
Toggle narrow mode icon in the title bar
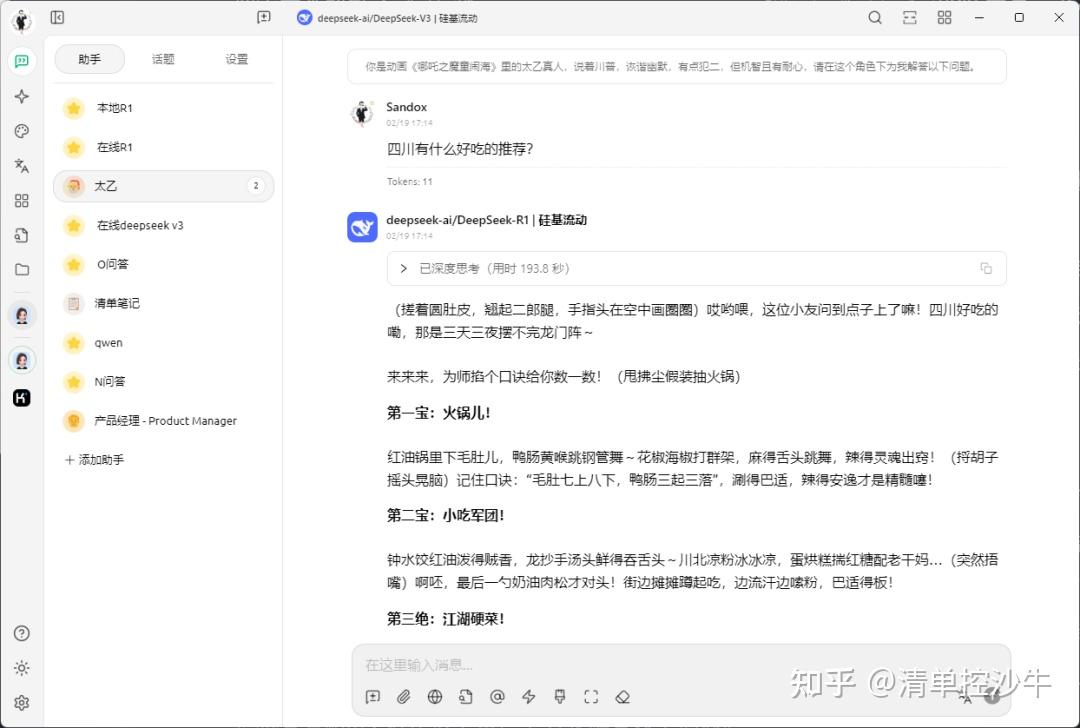click(909, 17)
